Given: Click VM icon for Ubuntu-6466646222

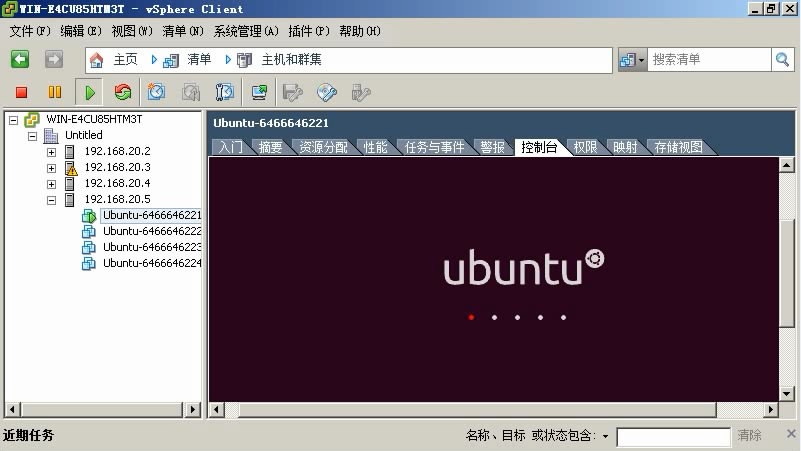Looking at the screenshot, I should 89,231.
